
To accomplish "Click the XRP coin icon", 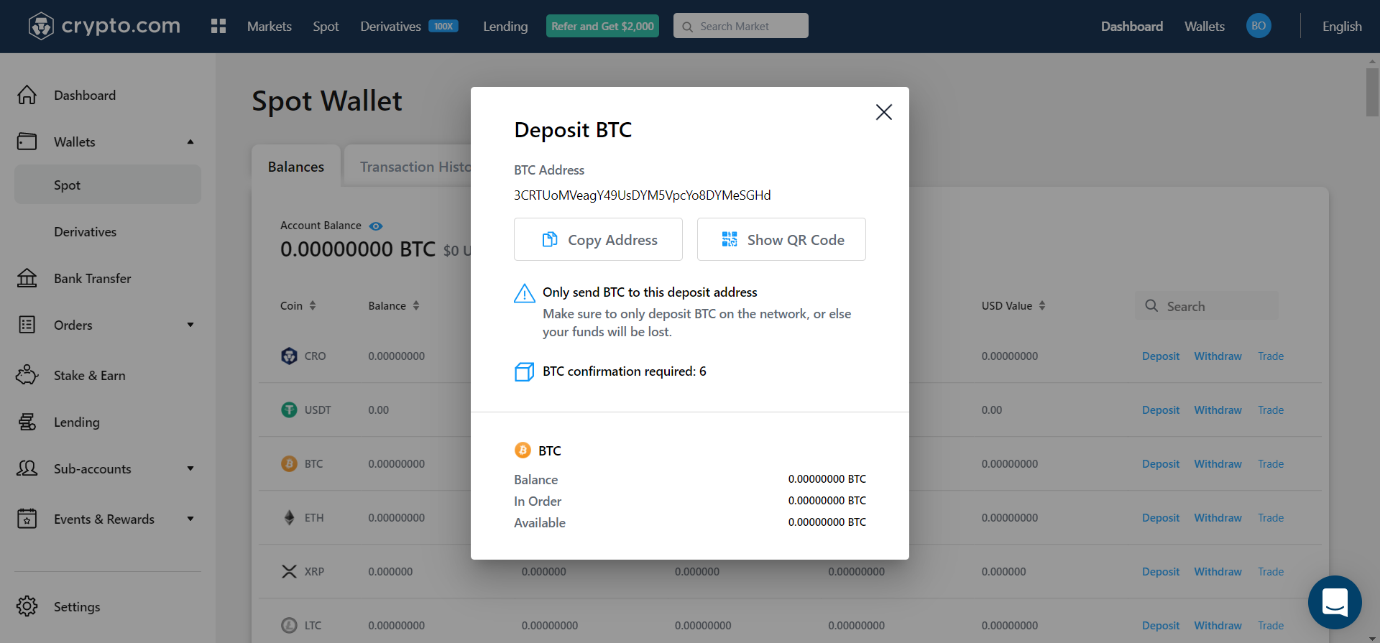I will pos(289,572).
